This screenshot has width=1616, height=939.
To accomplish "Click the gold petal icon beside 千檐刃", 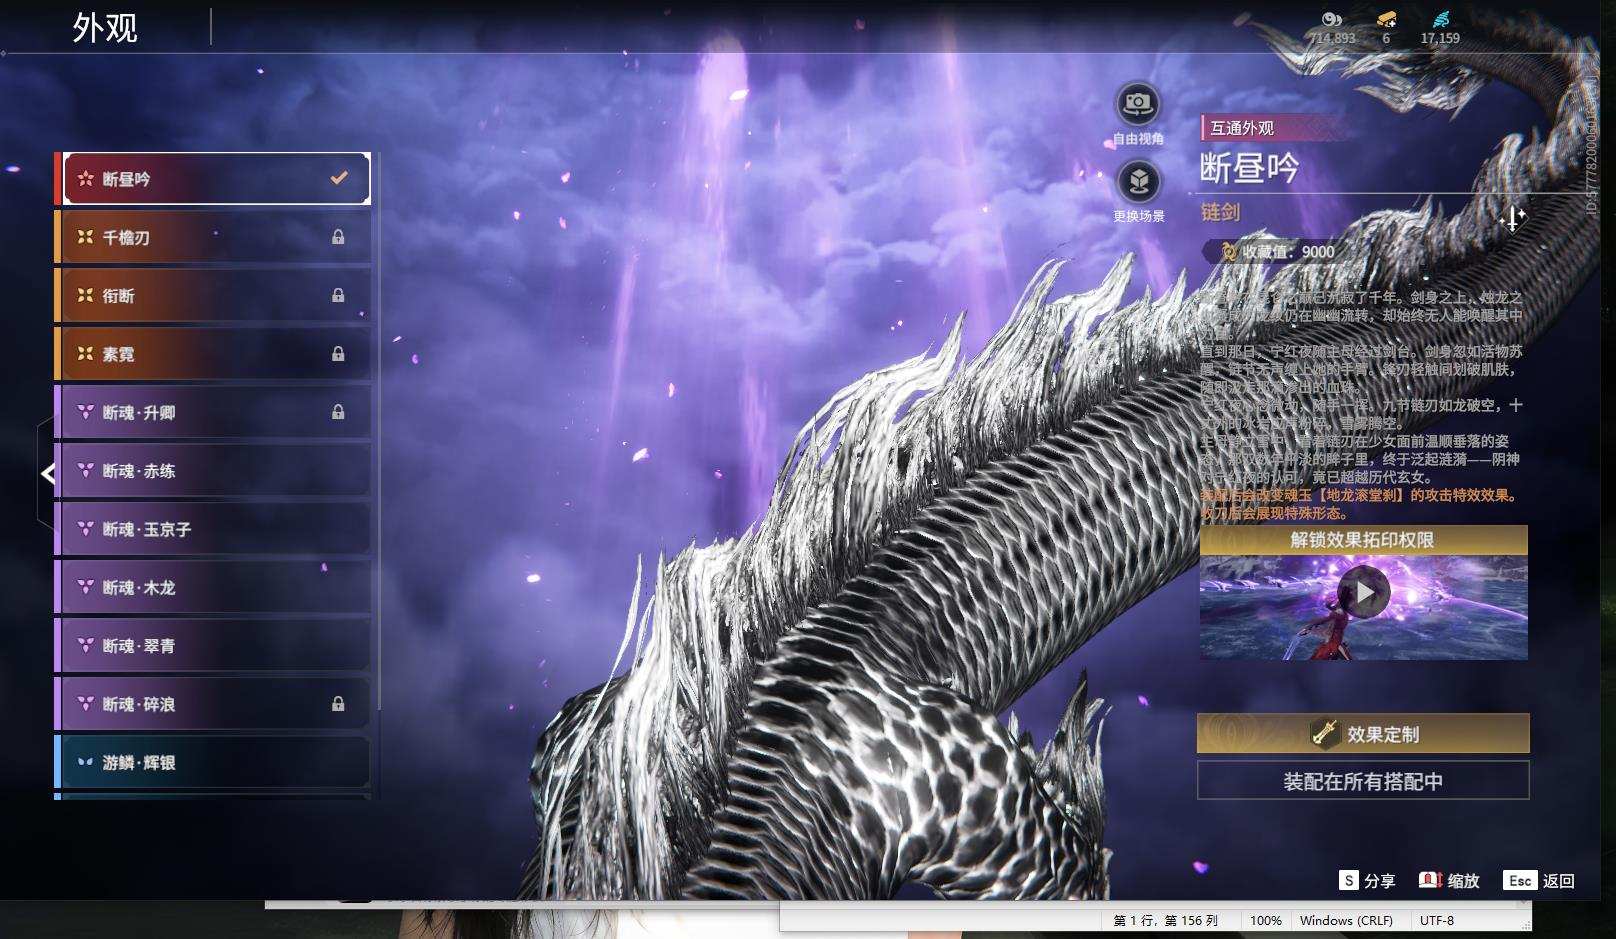I will pyautogui.click(x=86, y=237).
